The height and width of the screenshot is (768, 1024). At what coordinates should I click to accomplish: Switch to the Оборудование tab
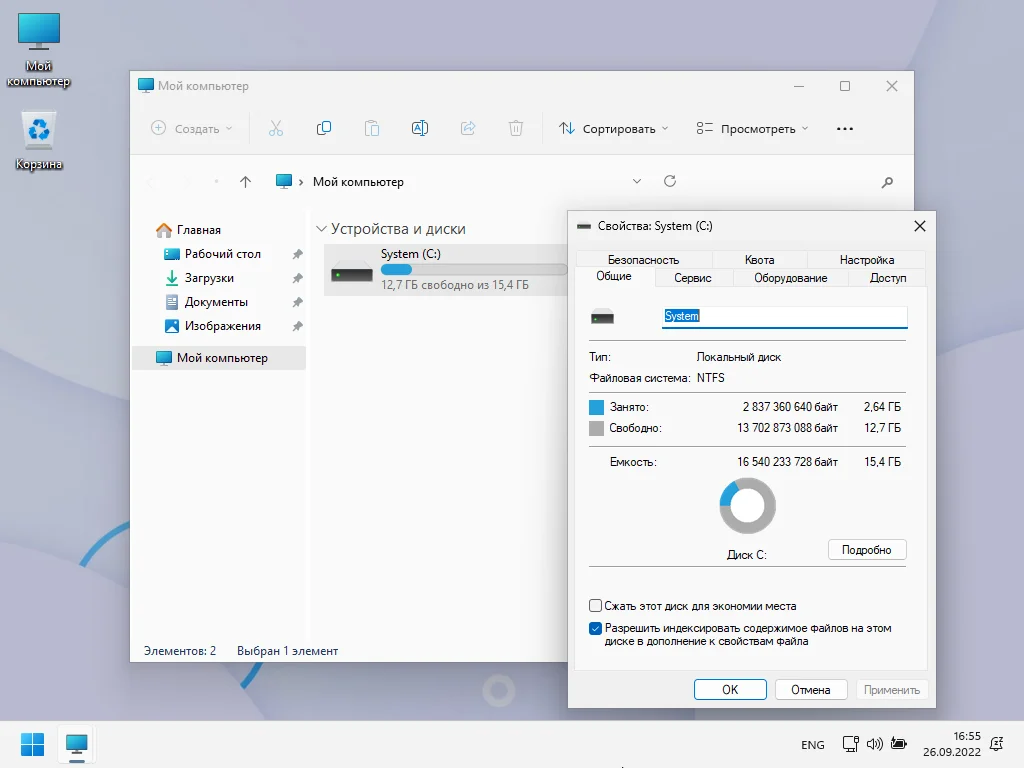click(790, 278)
